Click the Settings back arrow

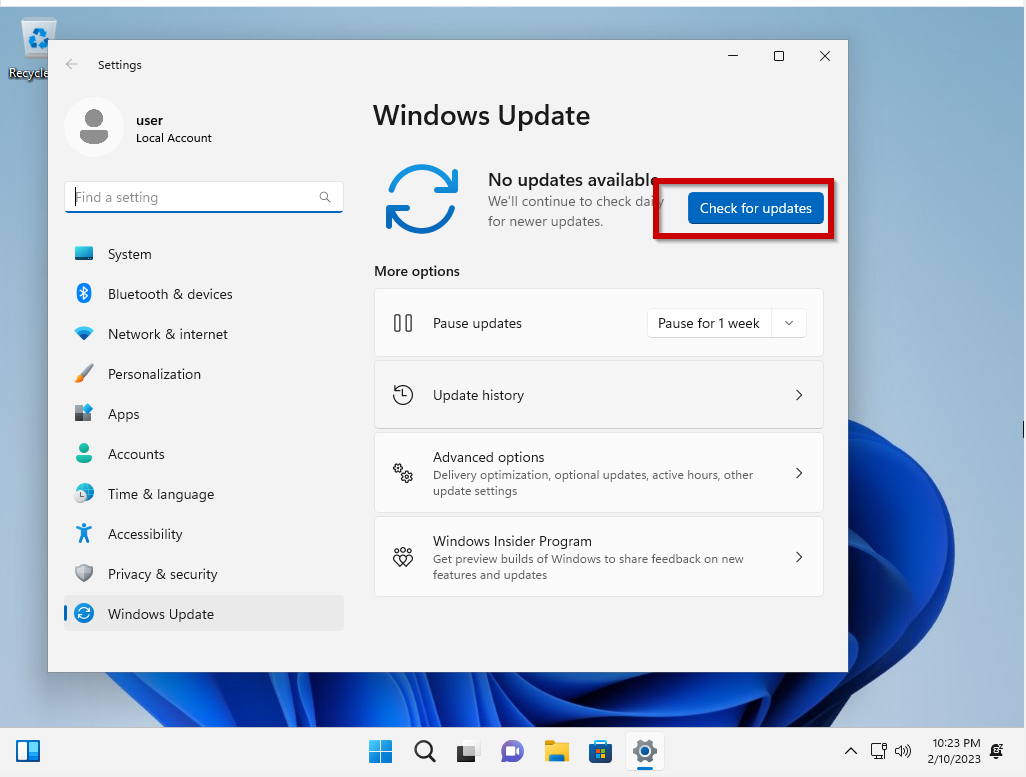[x=72, y=64]
